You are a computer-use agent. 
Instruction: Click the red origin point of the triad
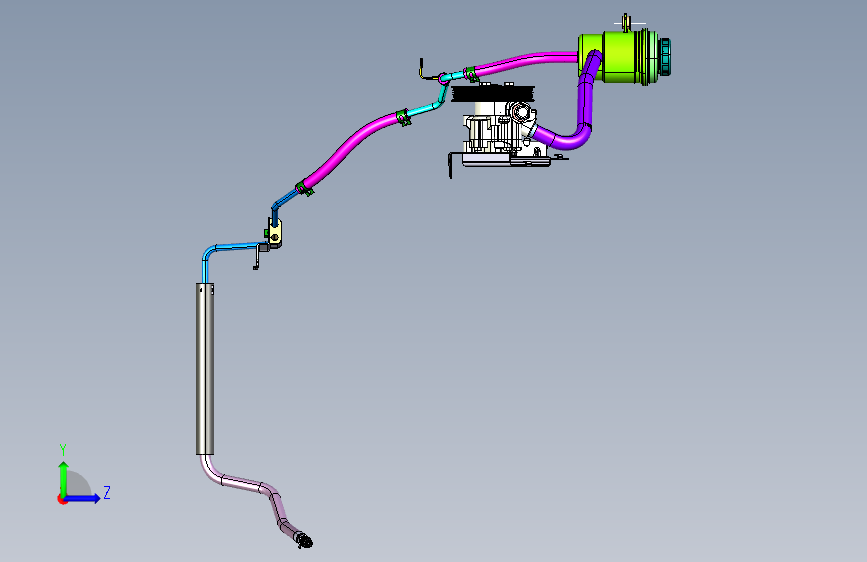(62, 499)
